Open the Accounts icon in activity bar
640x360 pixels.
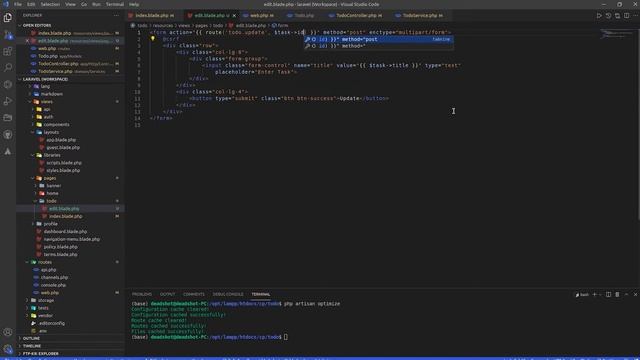tap(8, 332)
